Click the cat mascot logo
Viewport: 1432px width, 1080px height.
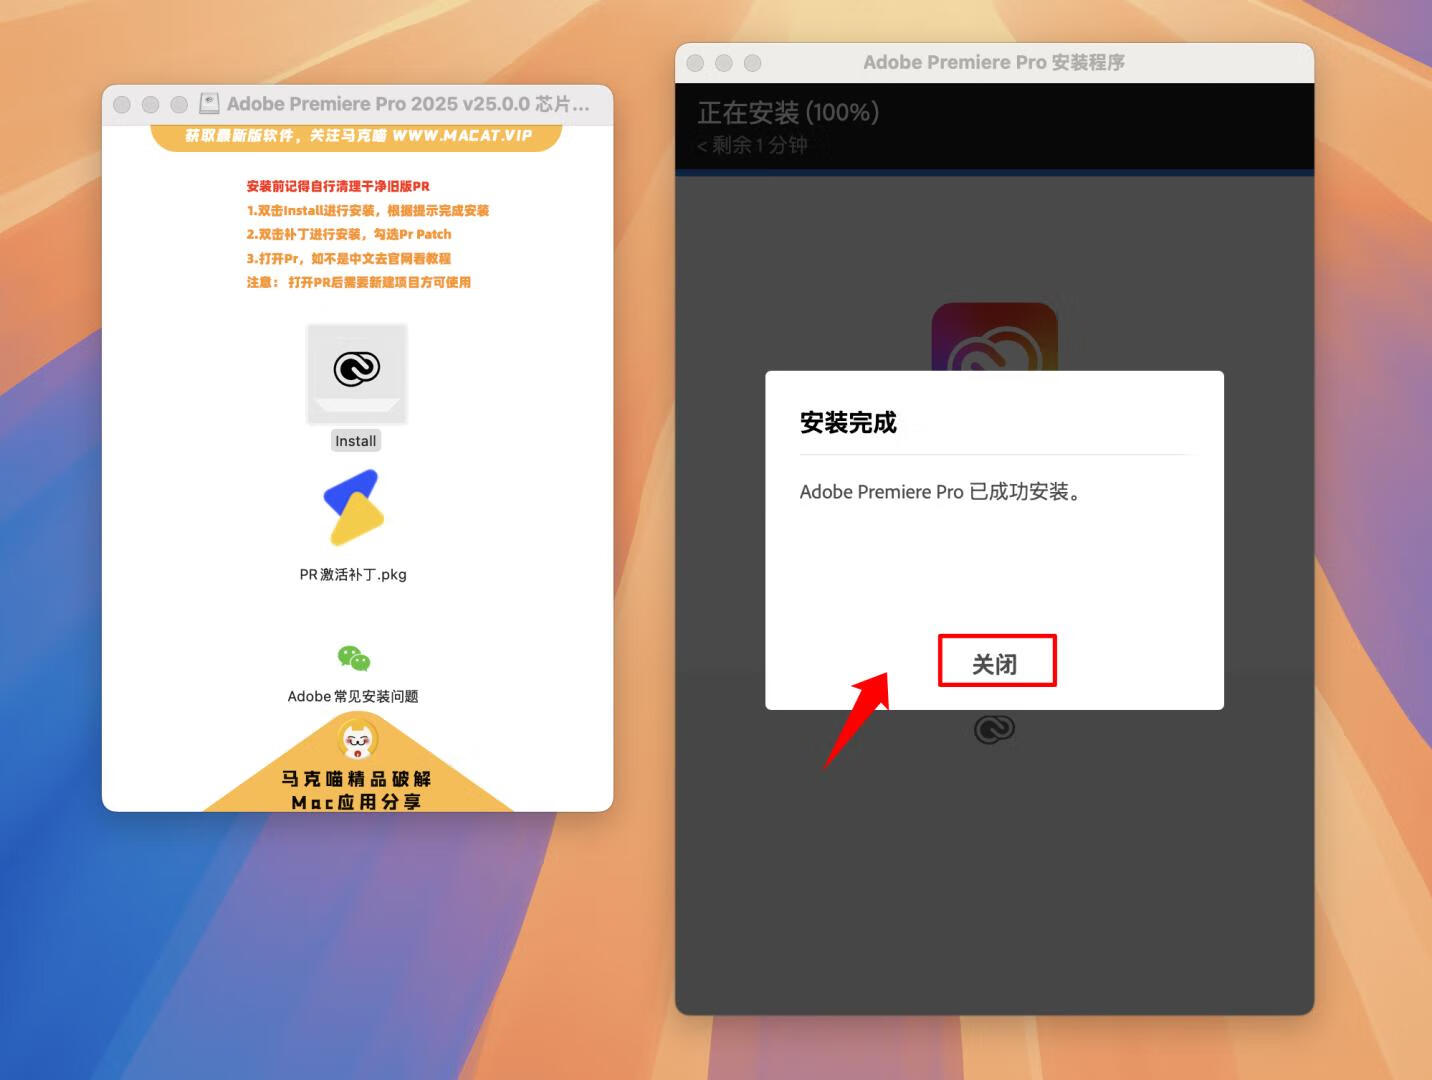coord(358,740)
